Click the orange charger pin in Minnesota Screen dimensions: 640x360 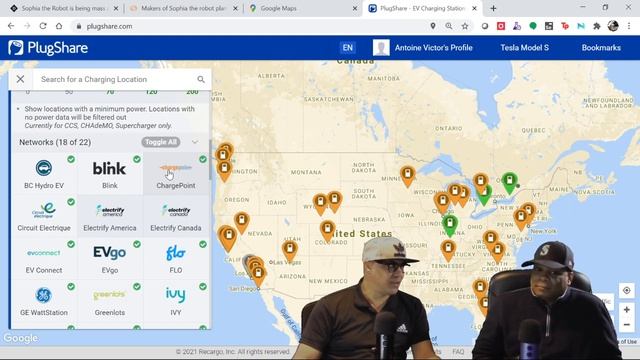407,176
